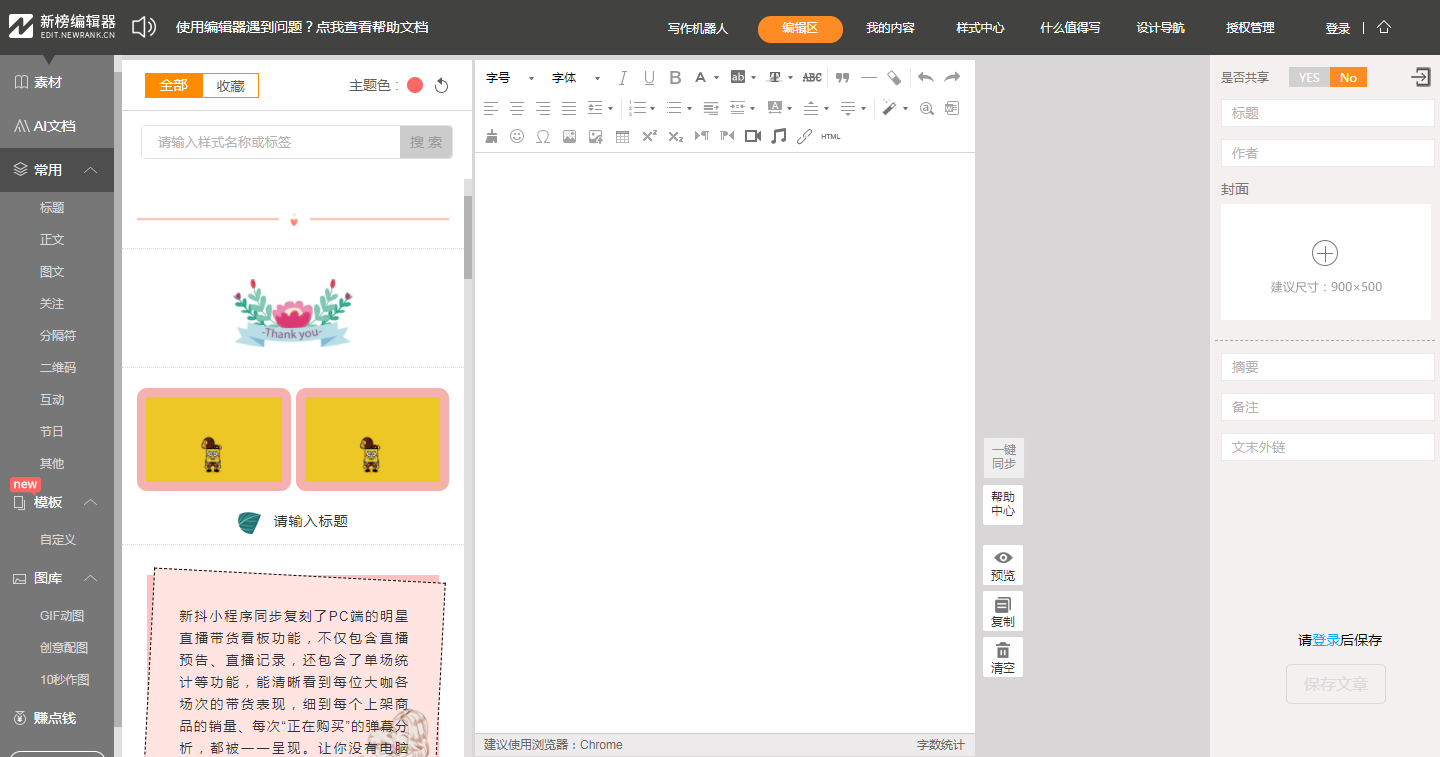The image size is (1440, 757).
Task: Open 写作机器人 in top navigation
Action: coord(698,29)
